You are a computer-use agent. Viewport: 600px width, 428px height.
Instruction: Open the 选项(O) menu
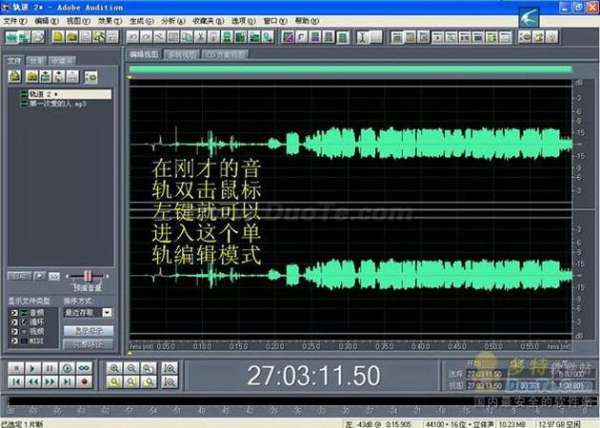(x=244, y=21)
